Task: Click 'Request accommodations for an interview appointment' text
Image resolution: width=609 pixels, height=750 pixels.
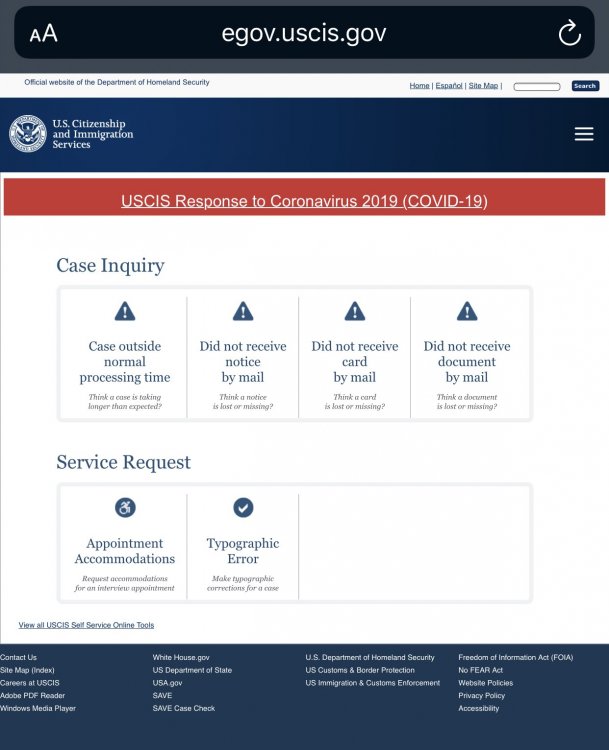Action: (125, 583)
